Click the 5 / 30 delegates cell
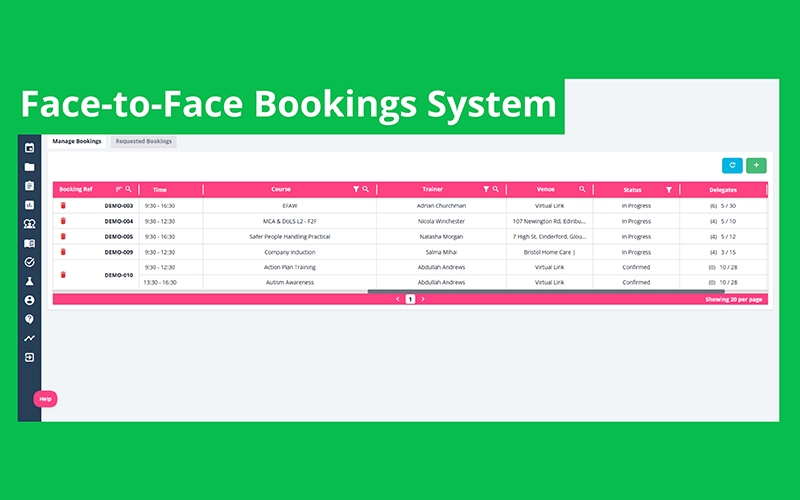Viewport: 800px width, 500px height. (723, 206)
